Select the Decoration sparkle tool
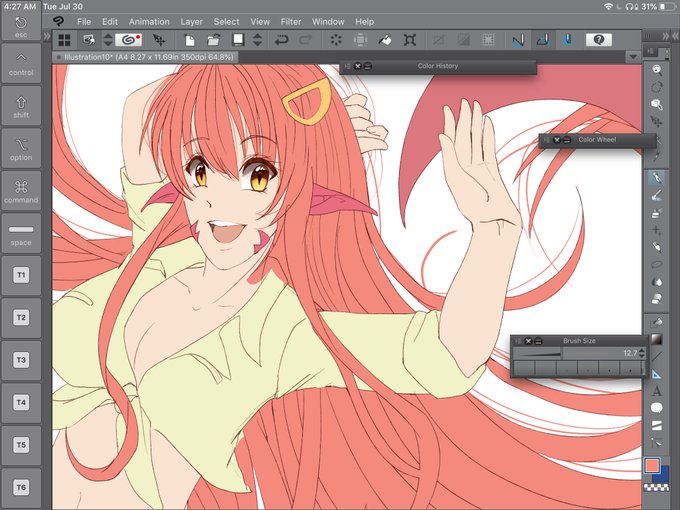 (x=657, y=230)
